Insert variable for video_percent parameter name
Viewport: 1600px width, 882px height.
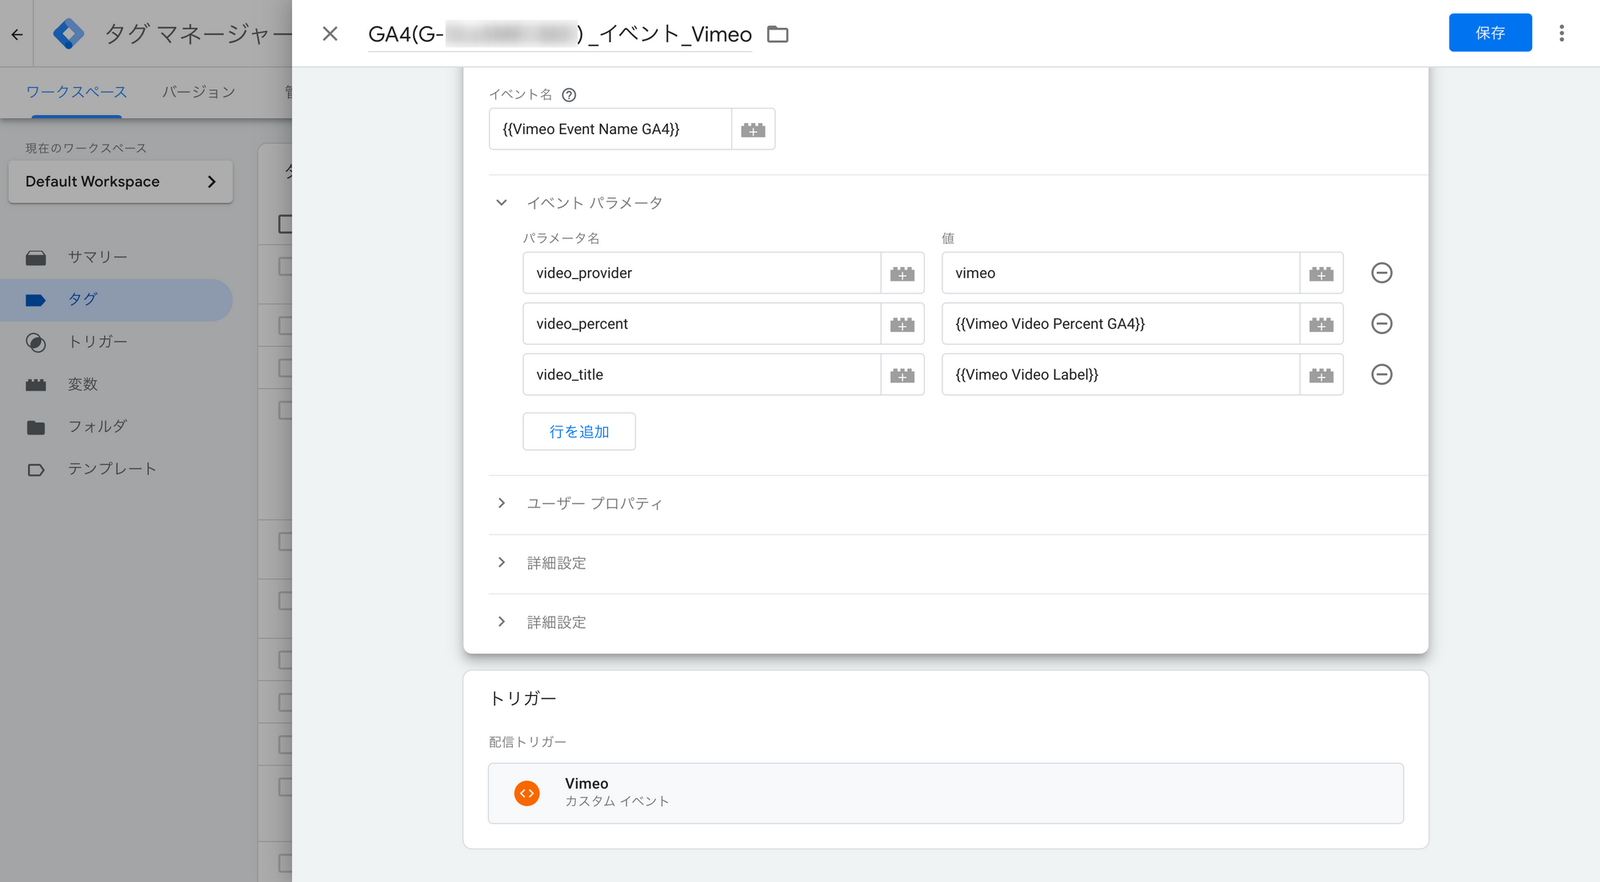pyautogui.click(x=902, y=324)
